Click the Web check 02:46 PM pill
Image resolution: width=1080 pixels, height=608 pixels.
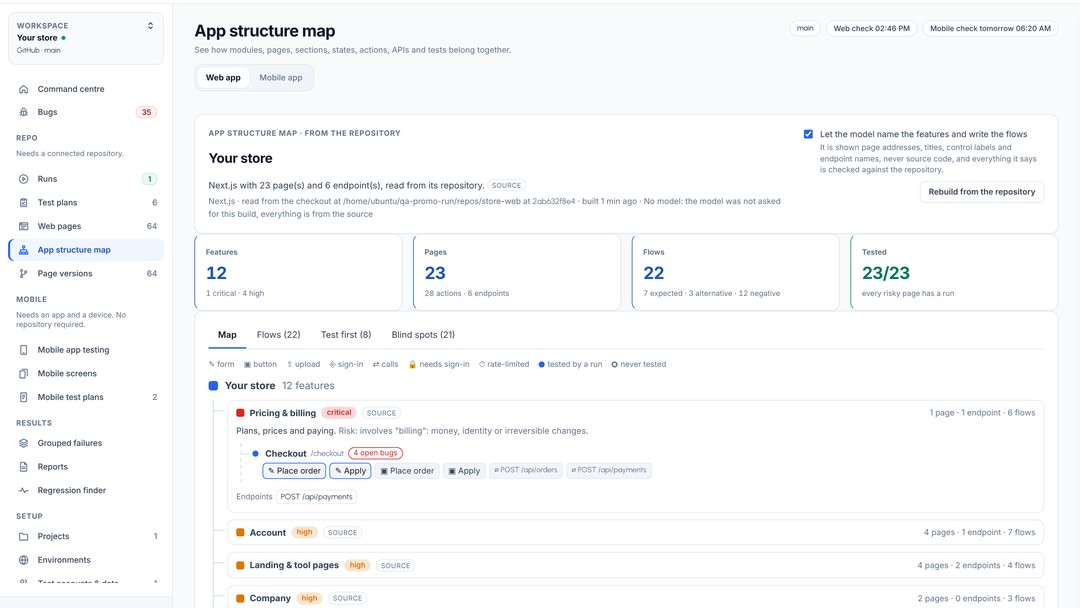(x=871, y=28)
